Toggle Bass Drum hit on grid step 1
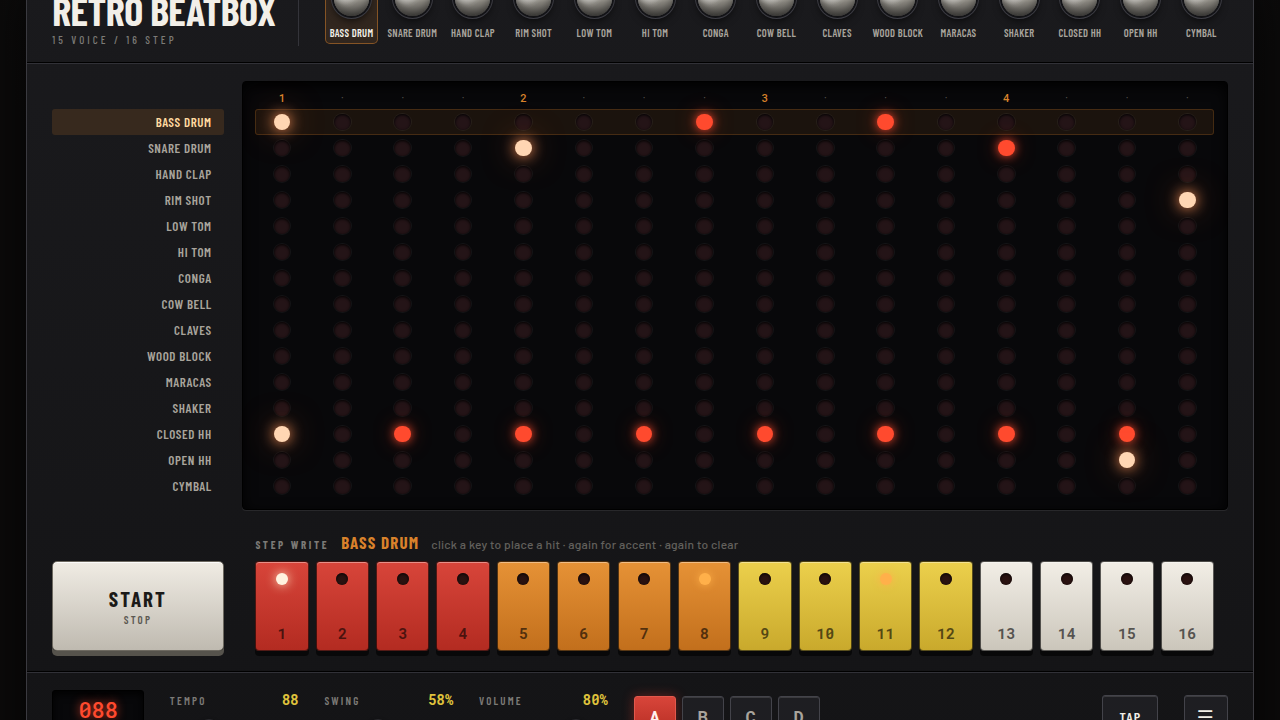This screenshot has width=1280, height=720. pyautogui.click(x=282, y=122)
